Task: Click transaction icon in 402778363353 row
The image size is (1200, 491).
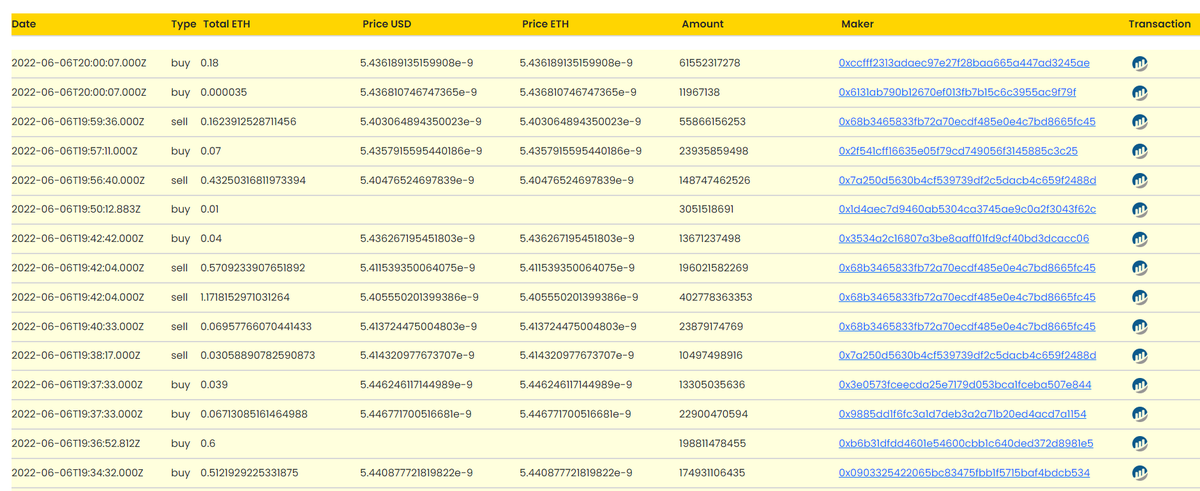Action: coord(1139,298)
